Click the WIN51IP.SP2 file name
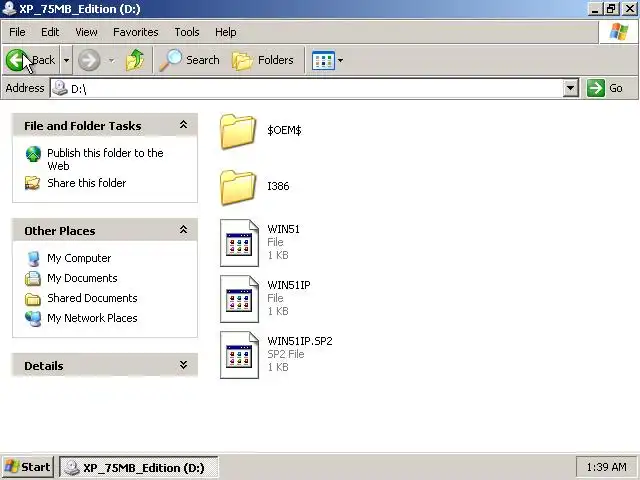 (x=300, y=341)
